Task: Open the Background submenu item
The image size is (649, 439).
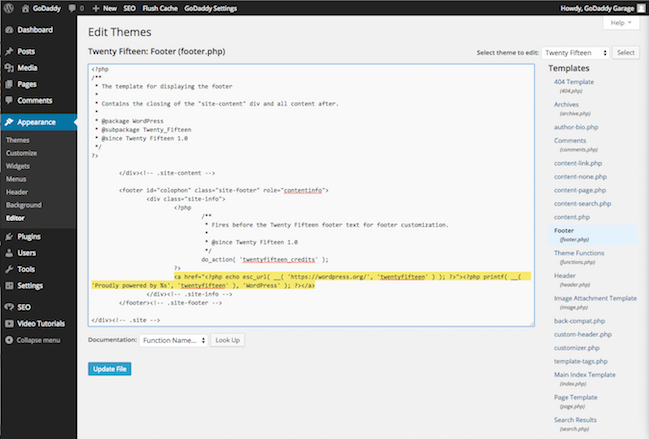Action: pyautogui.click(x=24, y=205)
